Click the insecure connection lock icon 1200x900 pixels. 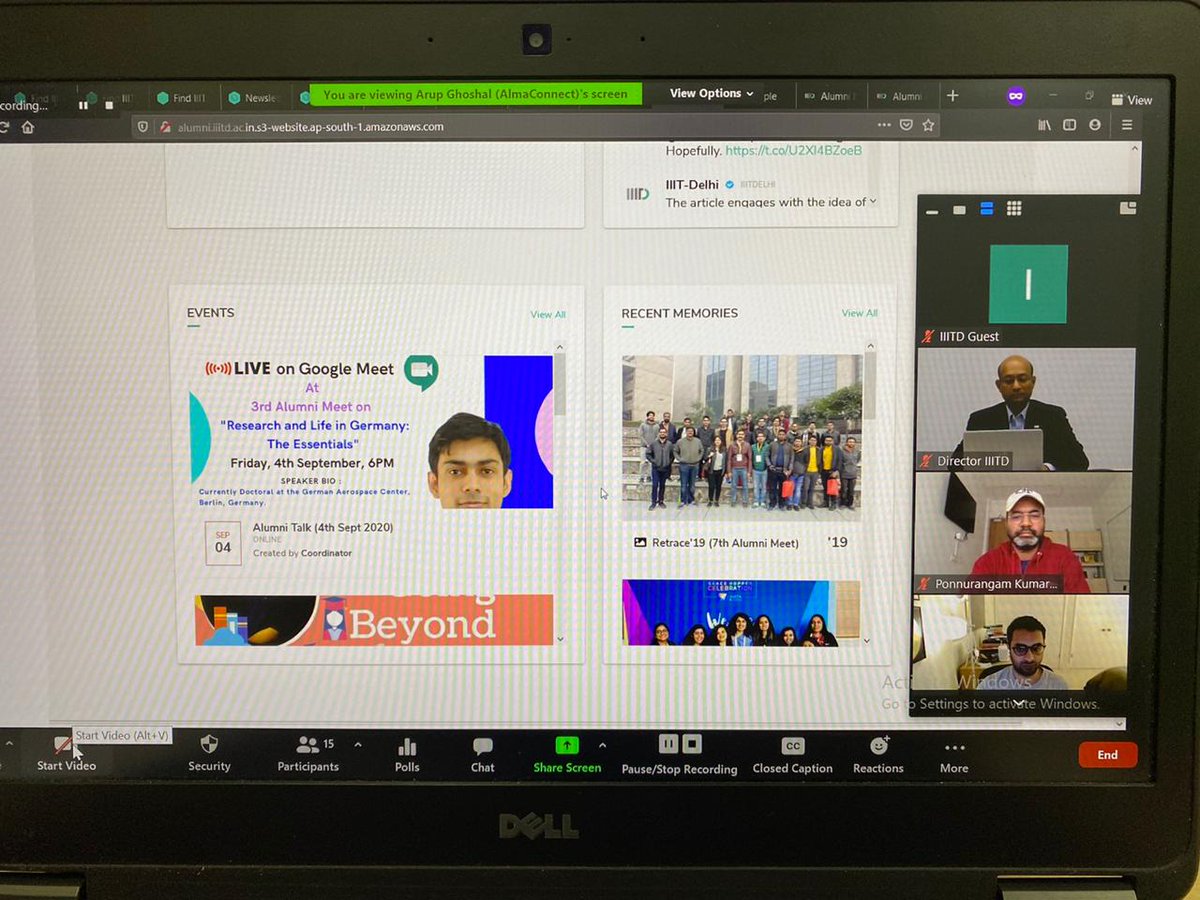(x=166, y=127)
